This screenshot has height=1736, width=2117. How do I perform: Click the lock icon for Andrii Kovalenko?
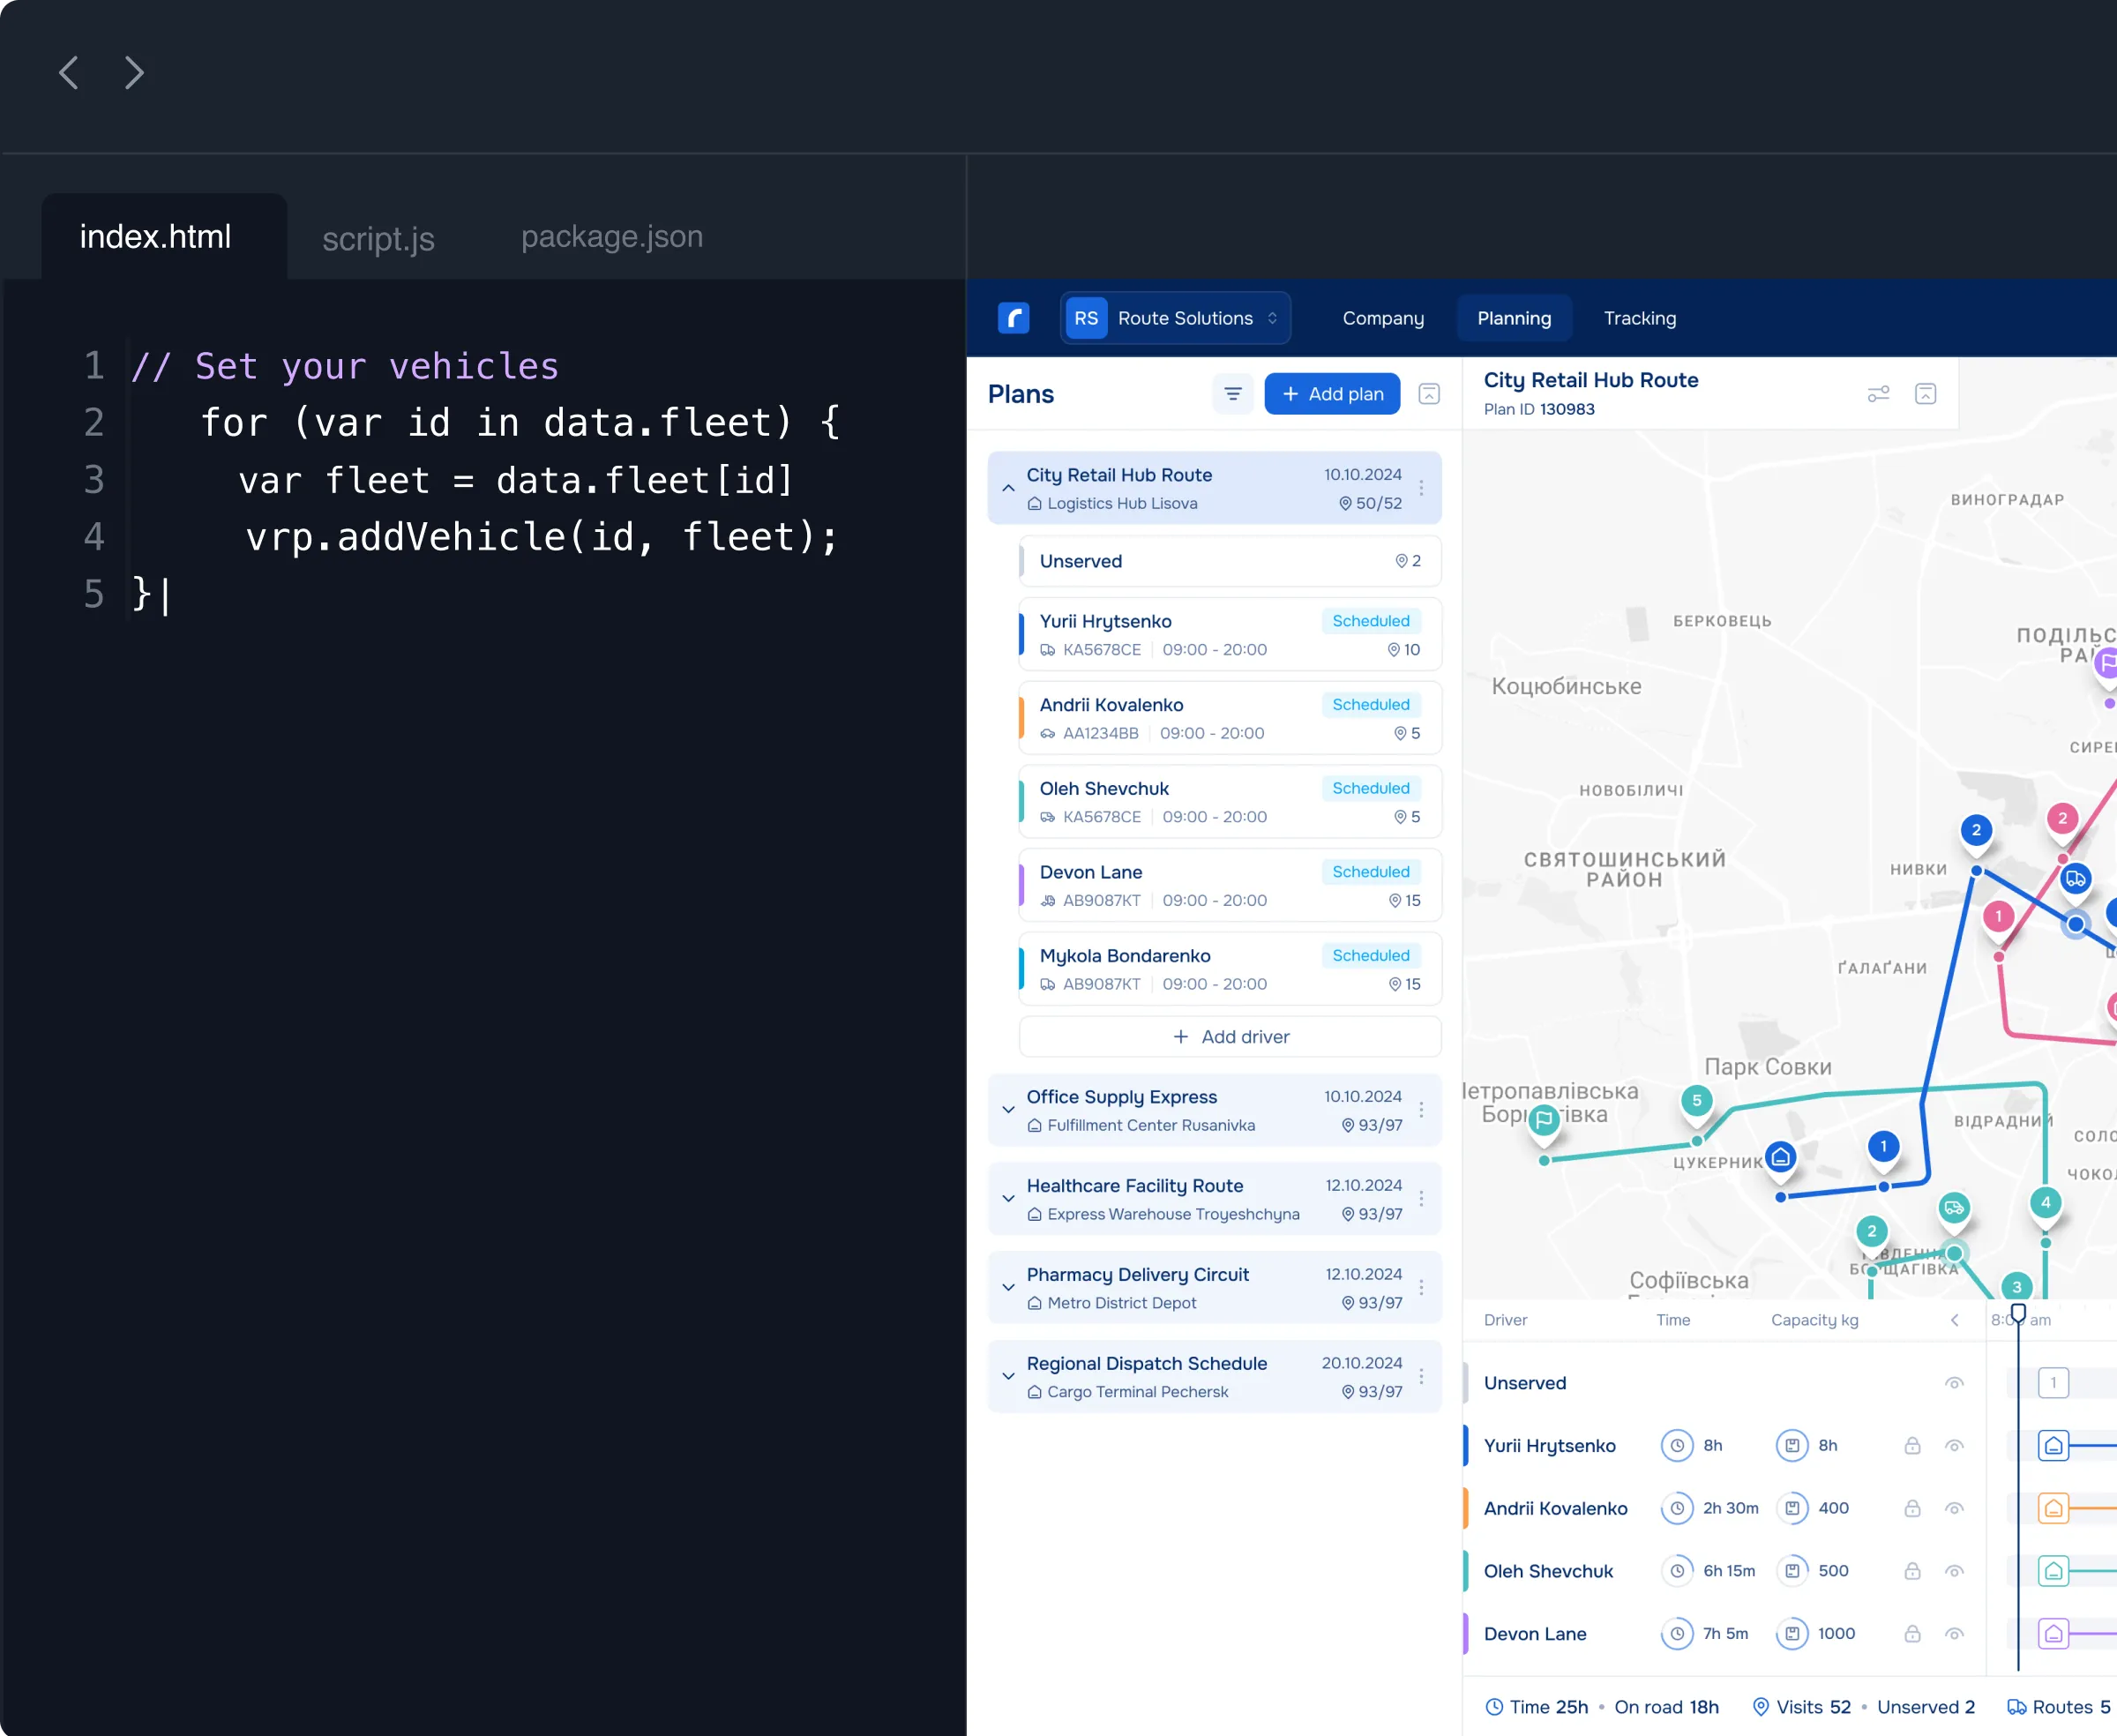[x=1912, y=1508]
